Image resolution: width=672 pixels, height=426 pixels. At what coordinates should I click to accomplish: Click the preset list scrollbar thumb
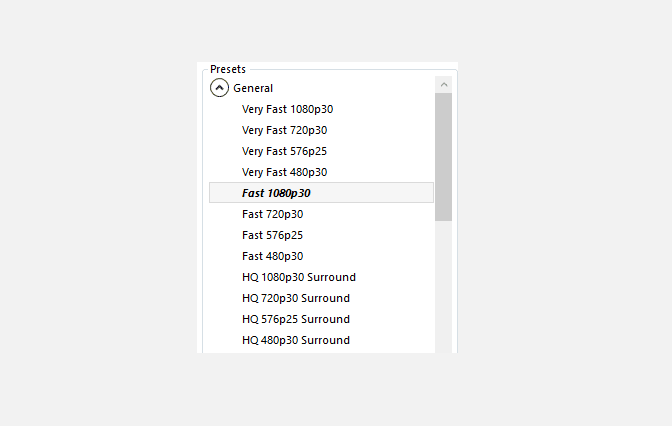click(x=444, y=156)
